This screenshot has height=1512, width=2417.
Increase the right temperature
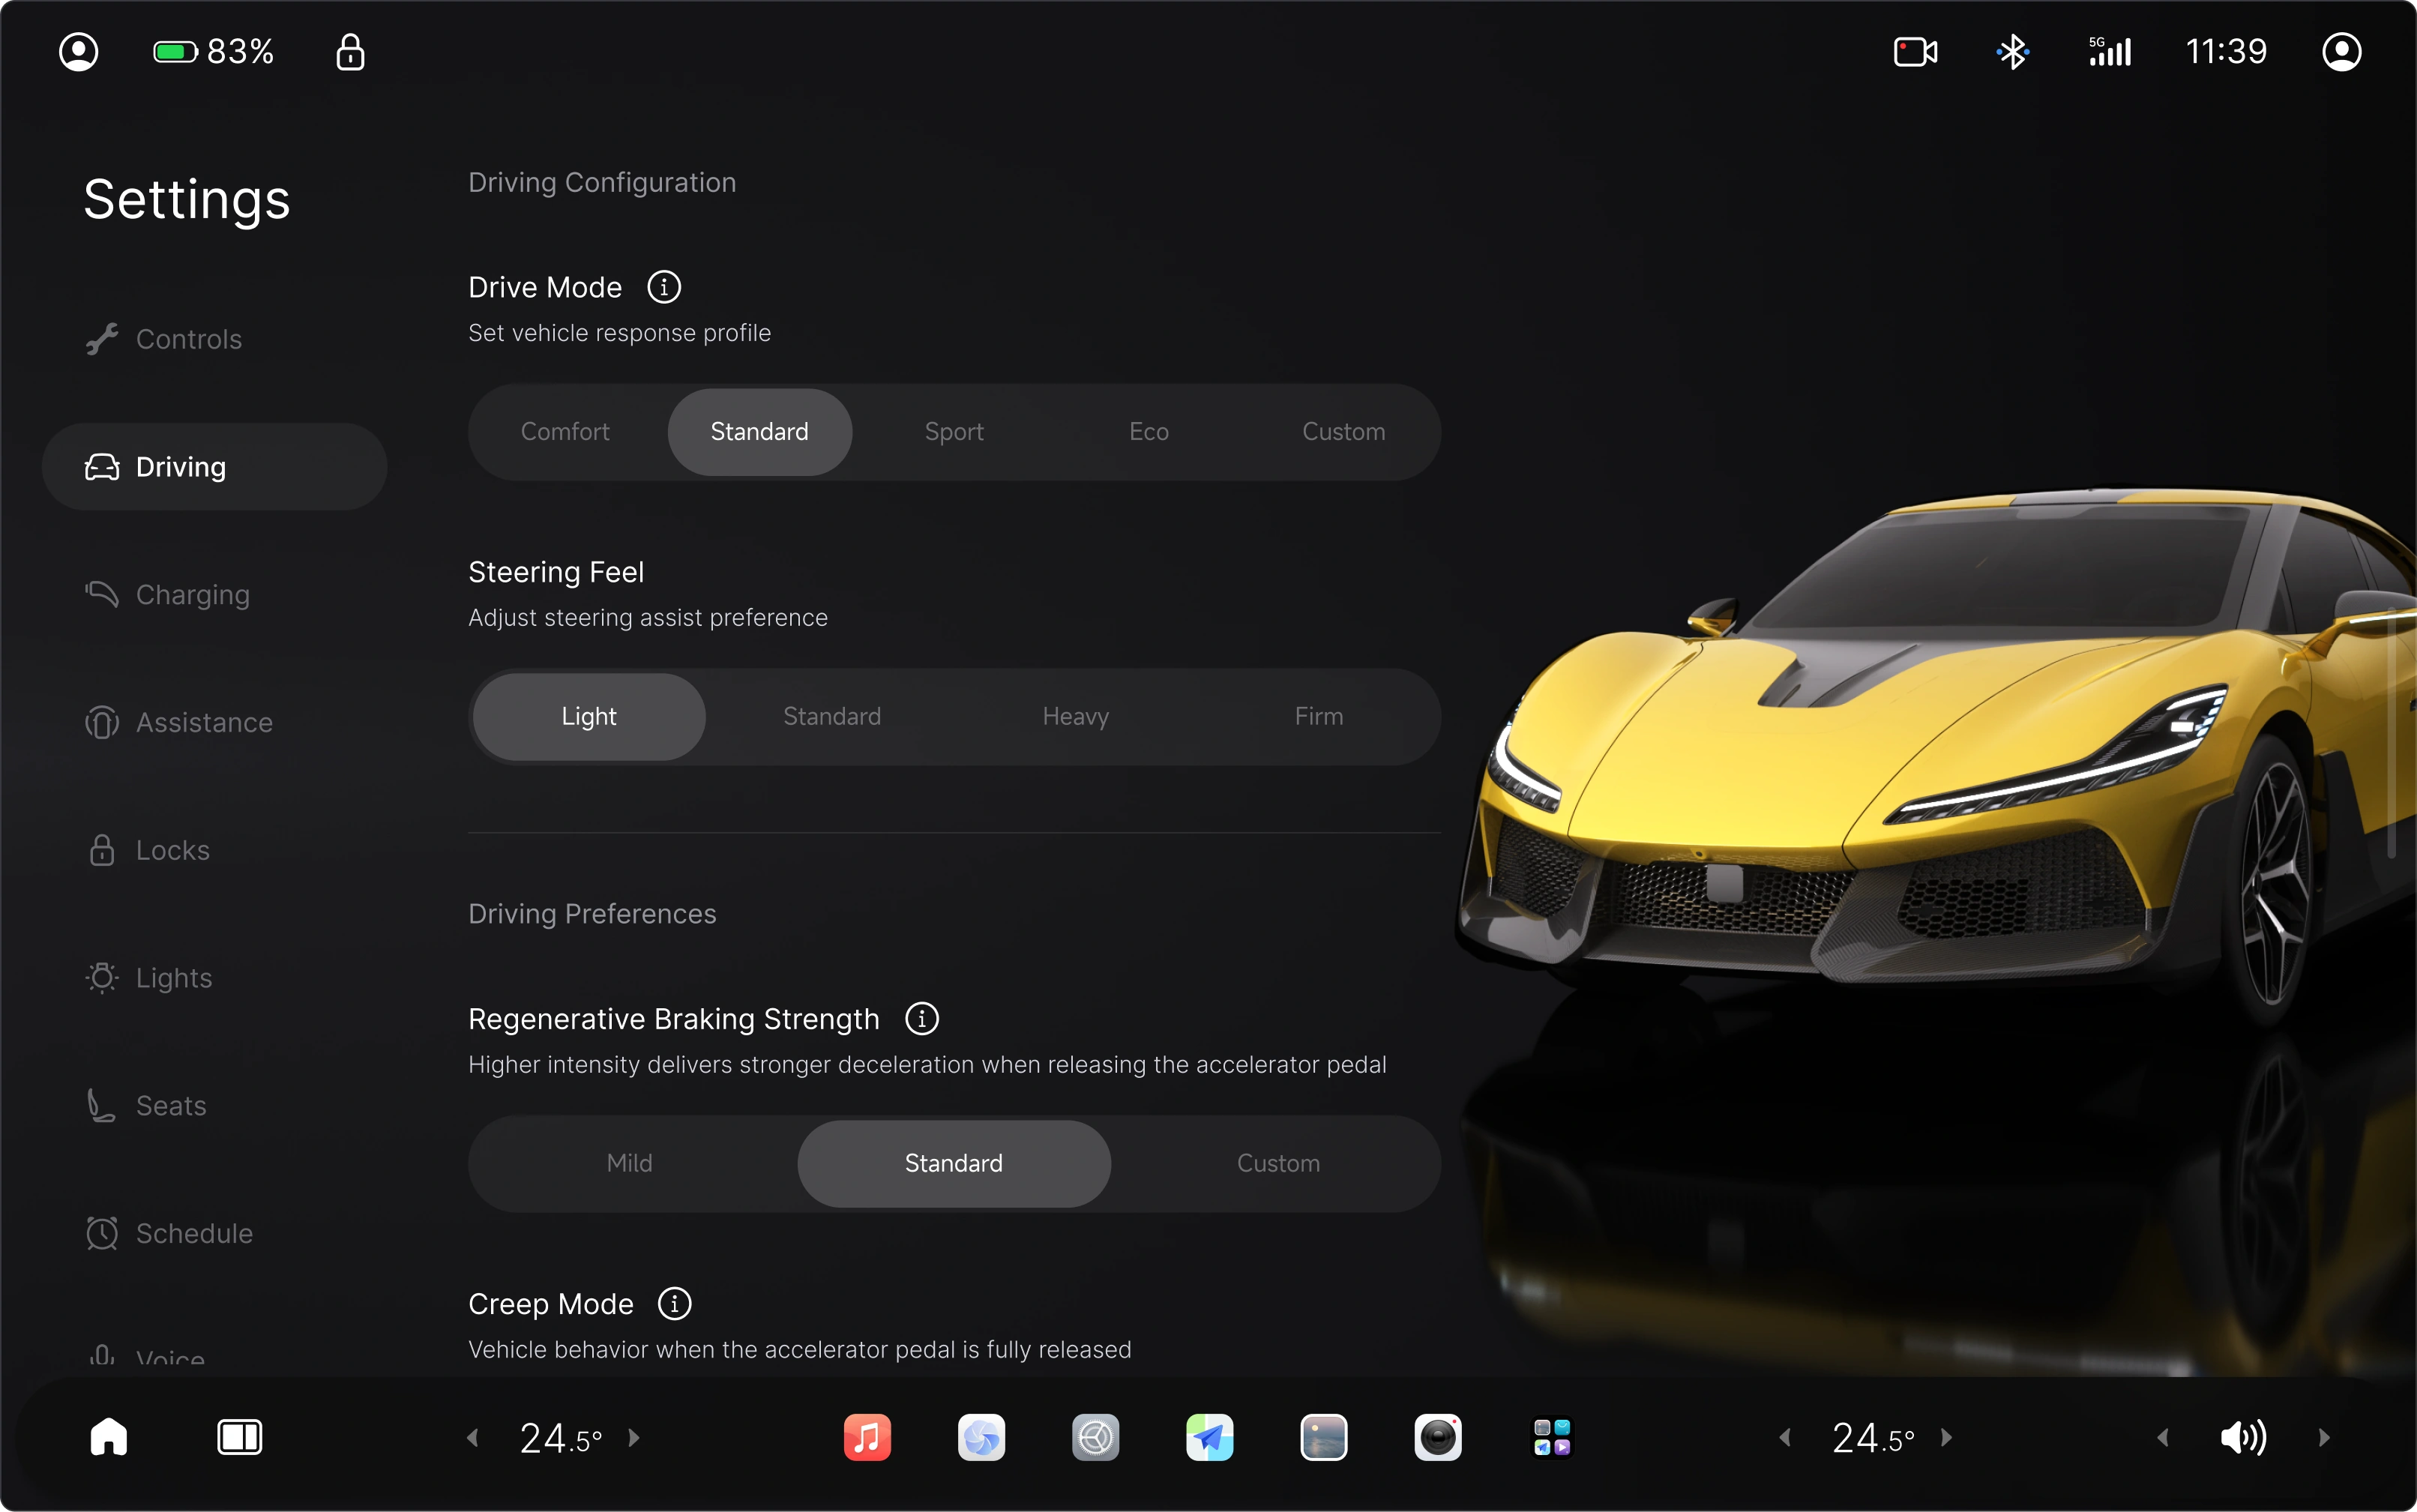[x=1946, y=1437]
